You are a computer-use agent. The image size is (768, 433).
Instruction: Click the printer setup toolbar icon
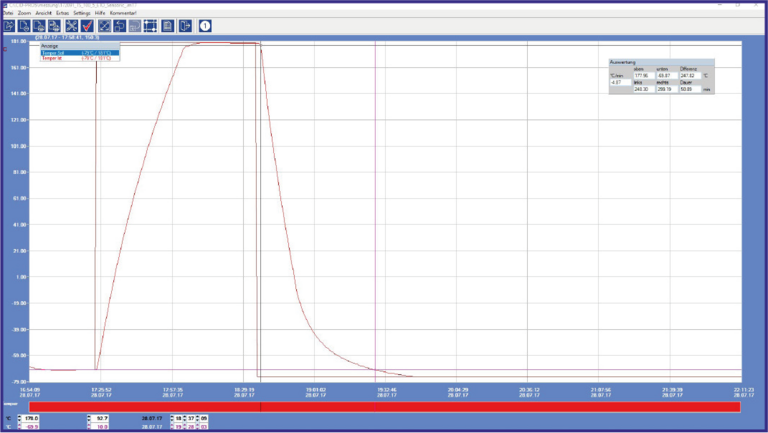(54, 26)
